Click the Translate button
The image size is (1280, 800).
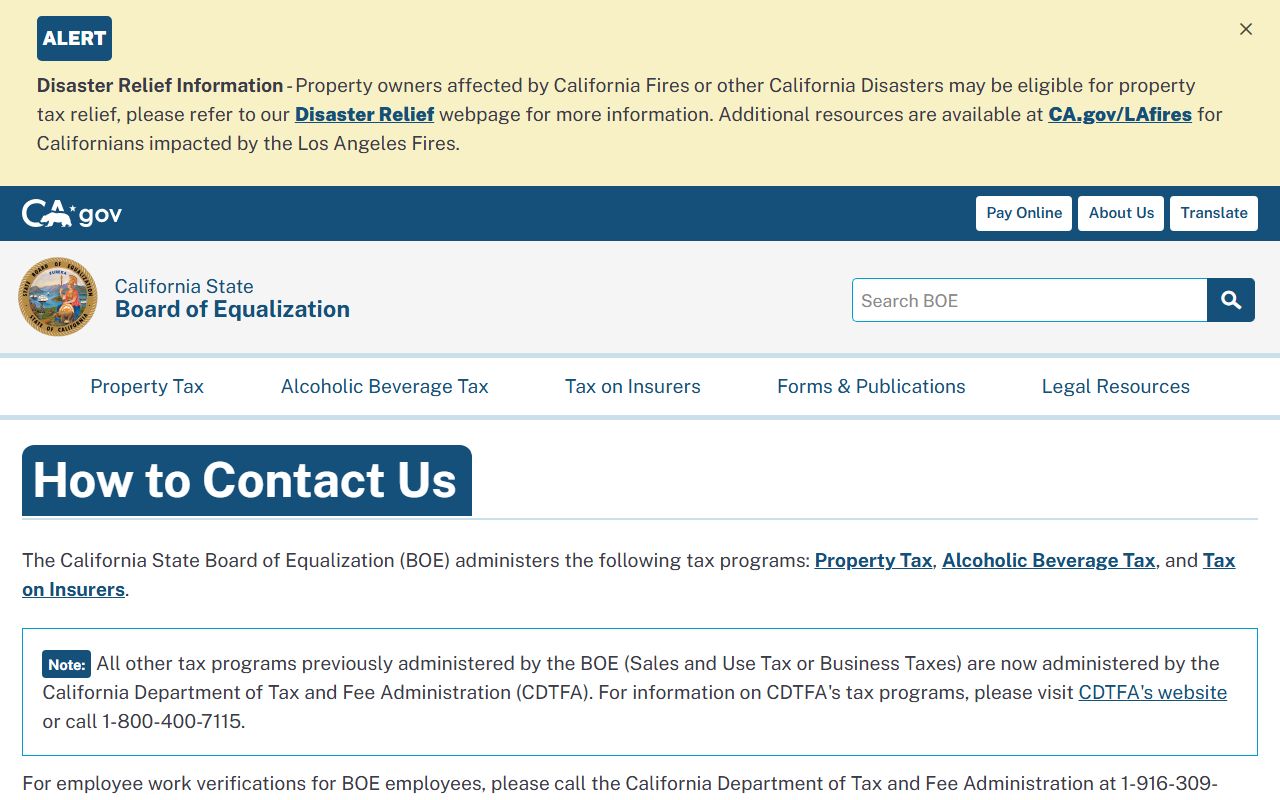[x=1214, y=213]
